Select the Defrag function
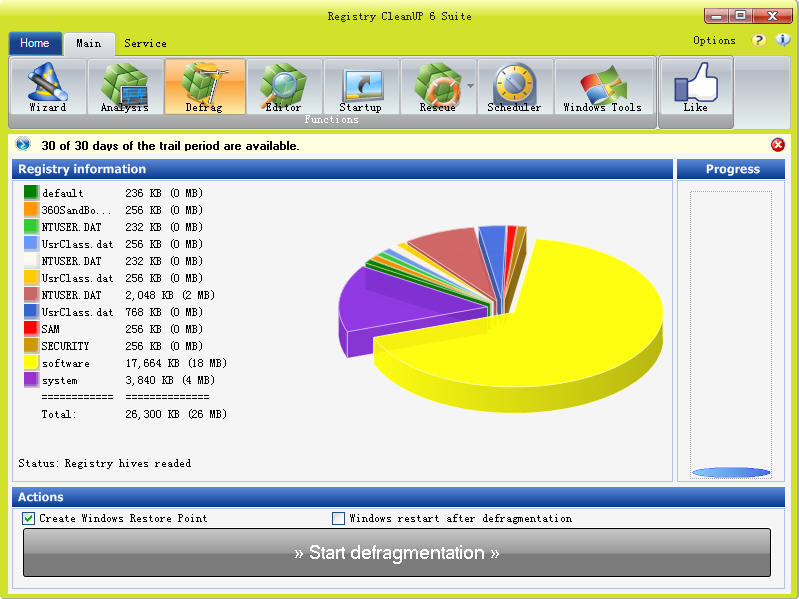This screenshot has width=799, height=599. pos(205,87)
